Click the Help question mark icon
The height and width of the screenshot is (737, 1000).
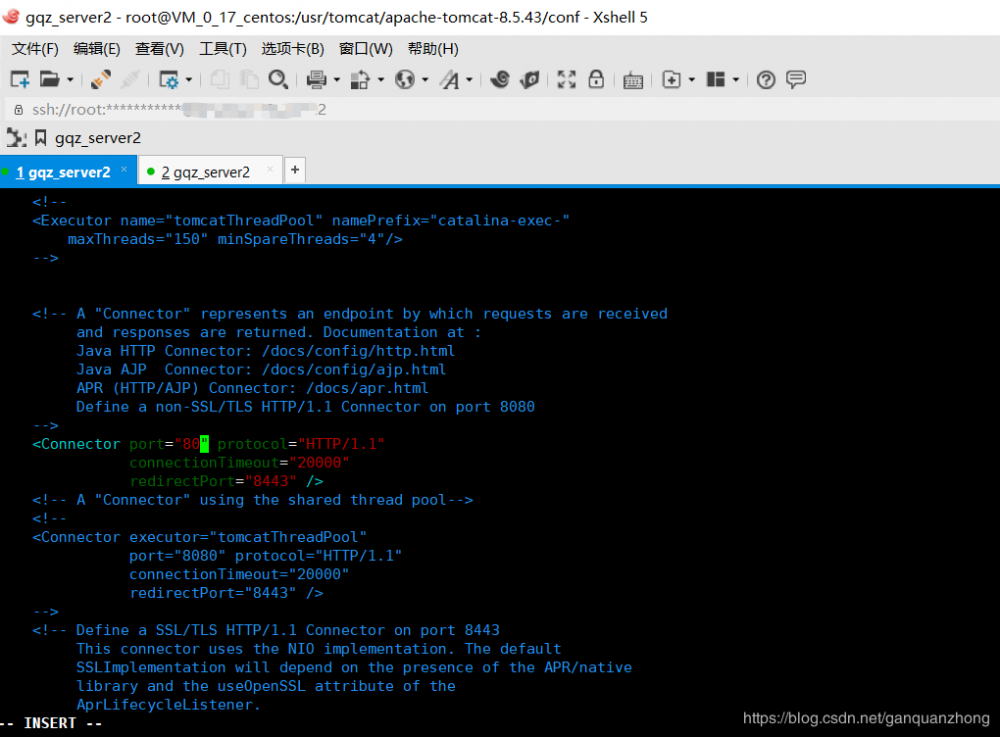[766, 79]
